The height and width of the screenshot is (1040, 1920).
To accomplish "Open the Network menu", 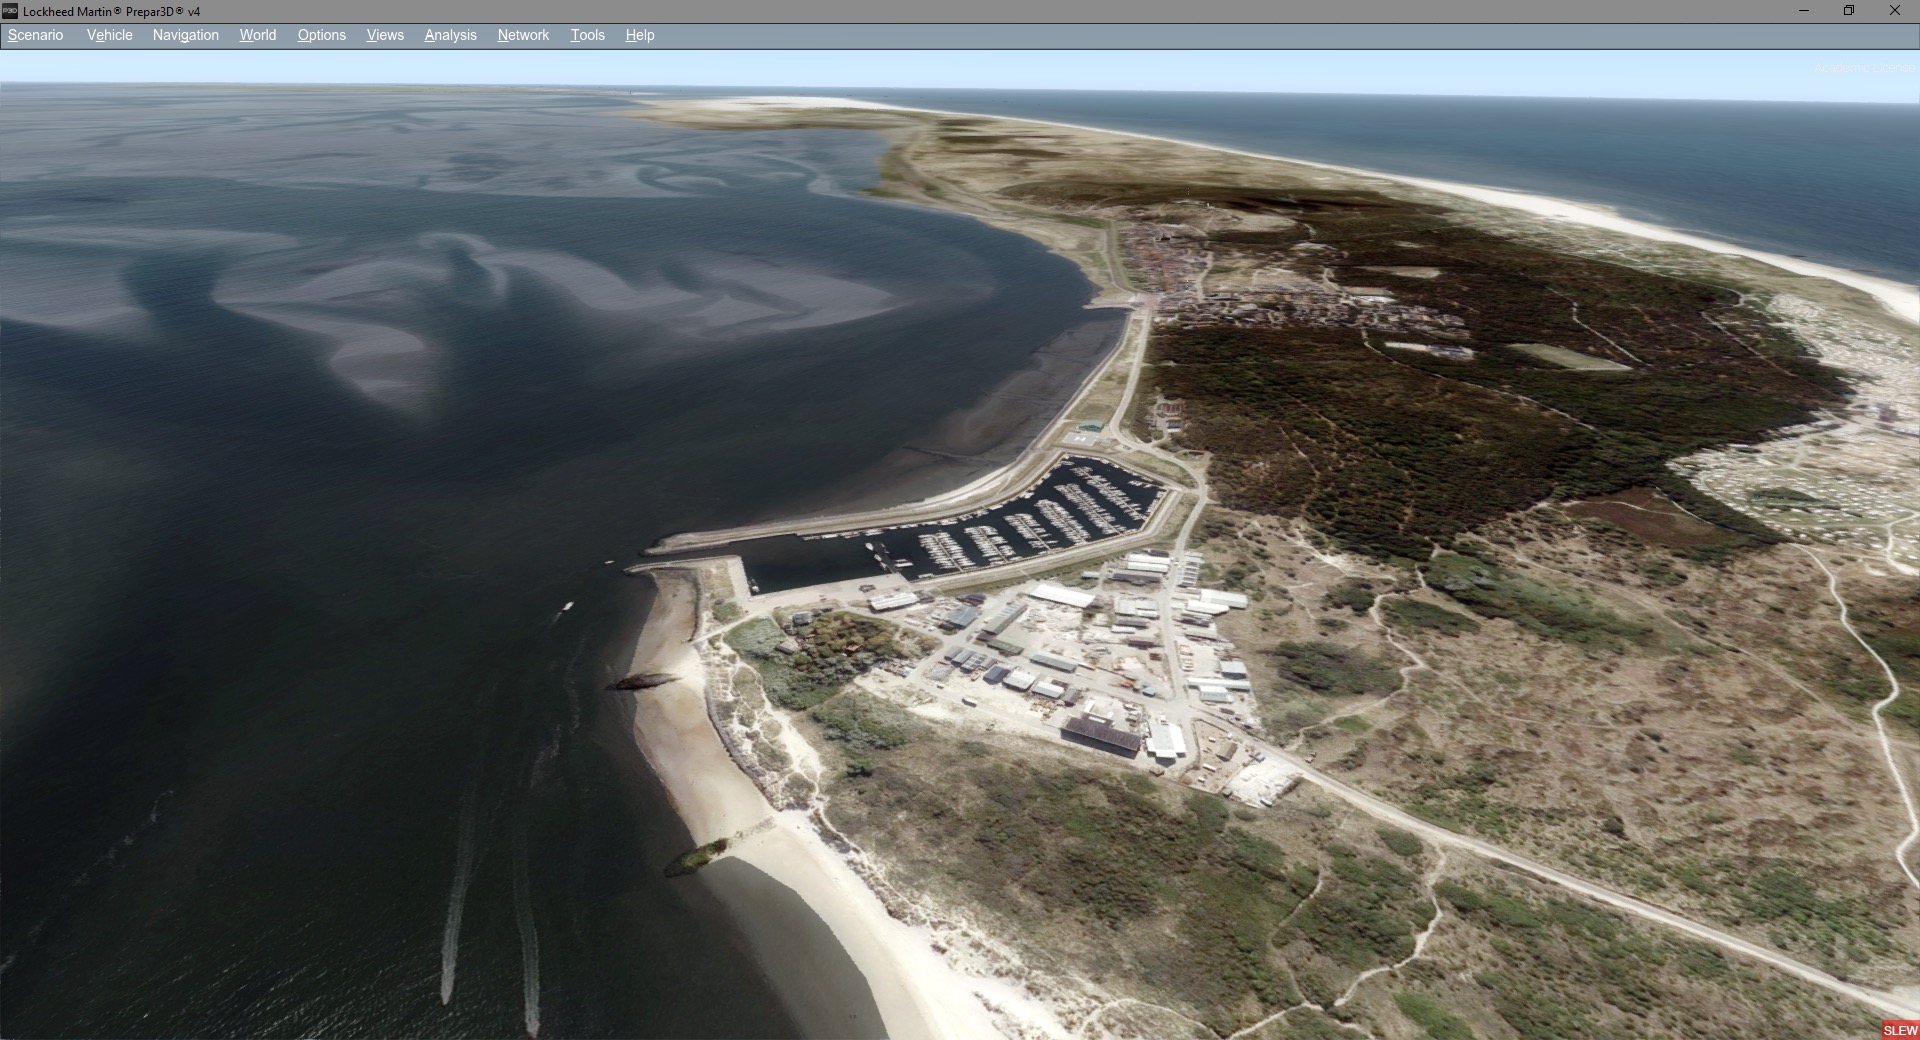I will point(523,35).
